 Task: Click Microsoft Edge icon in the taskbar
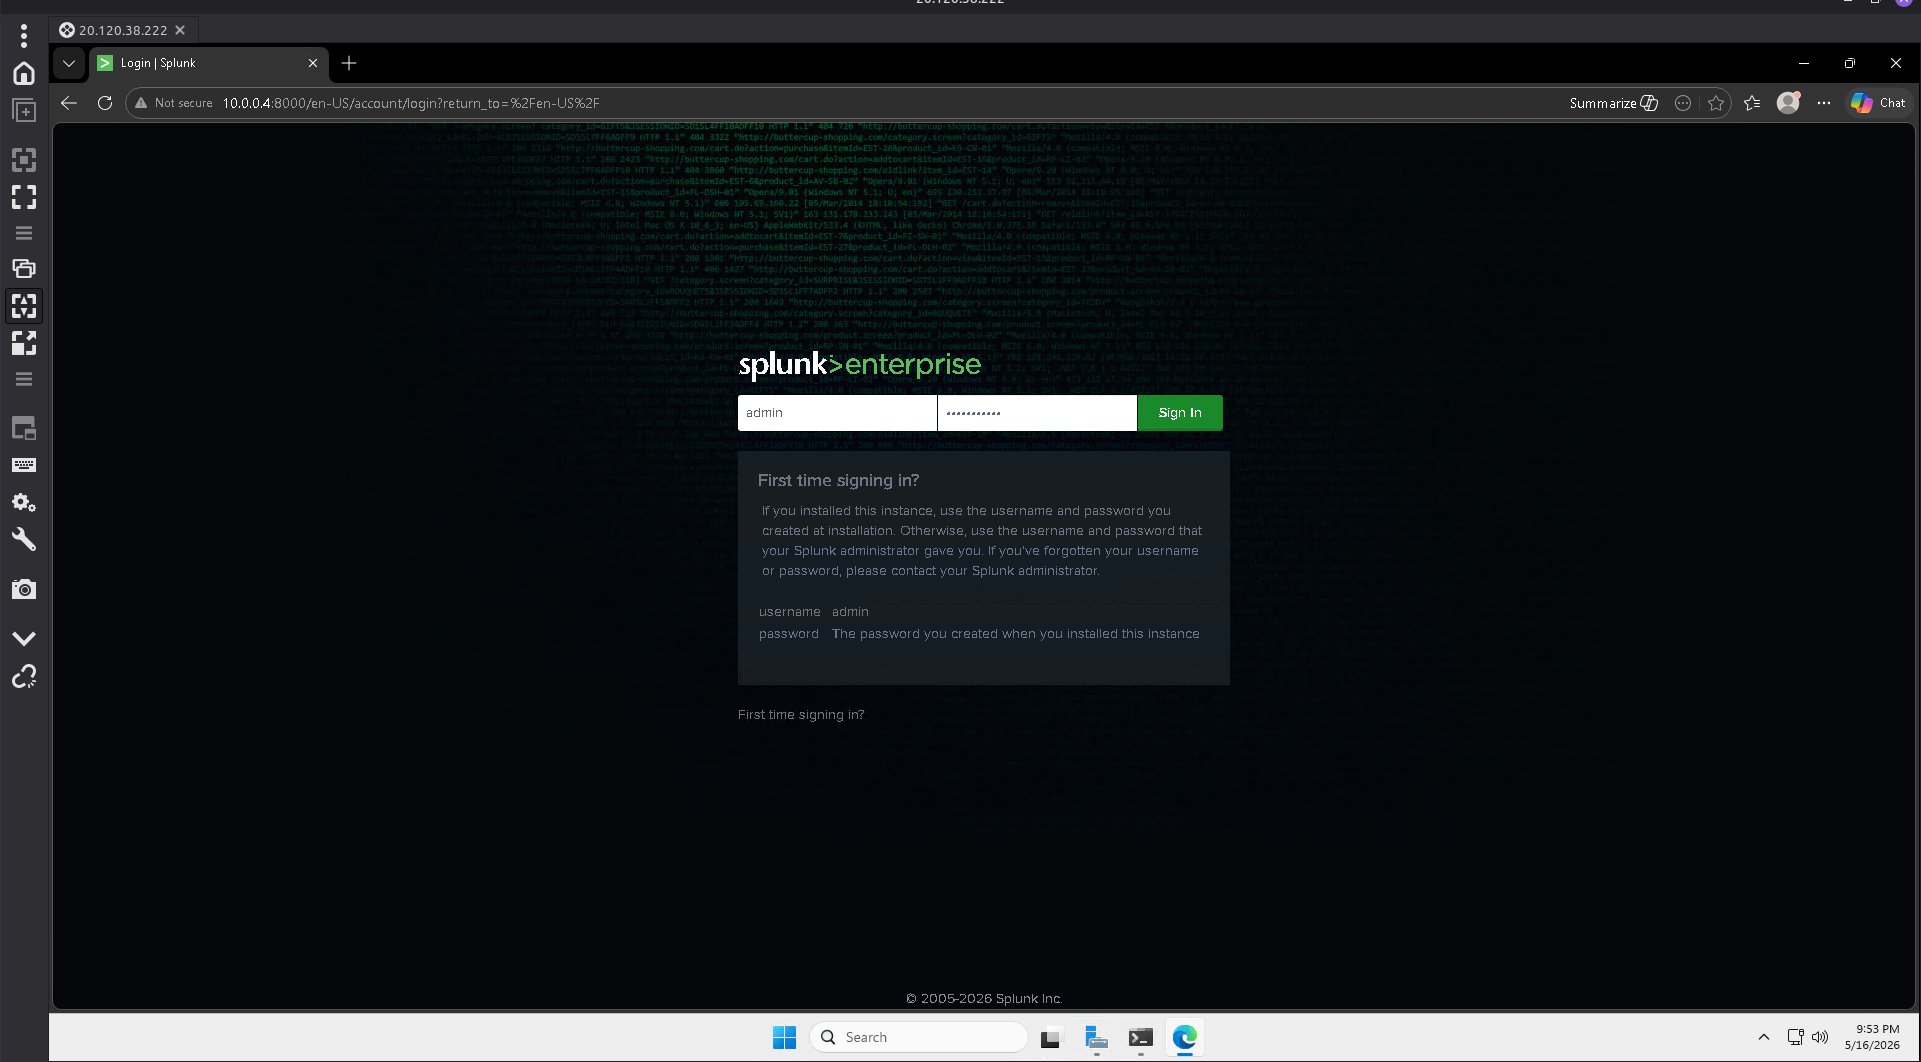tap(1185, 1038)
